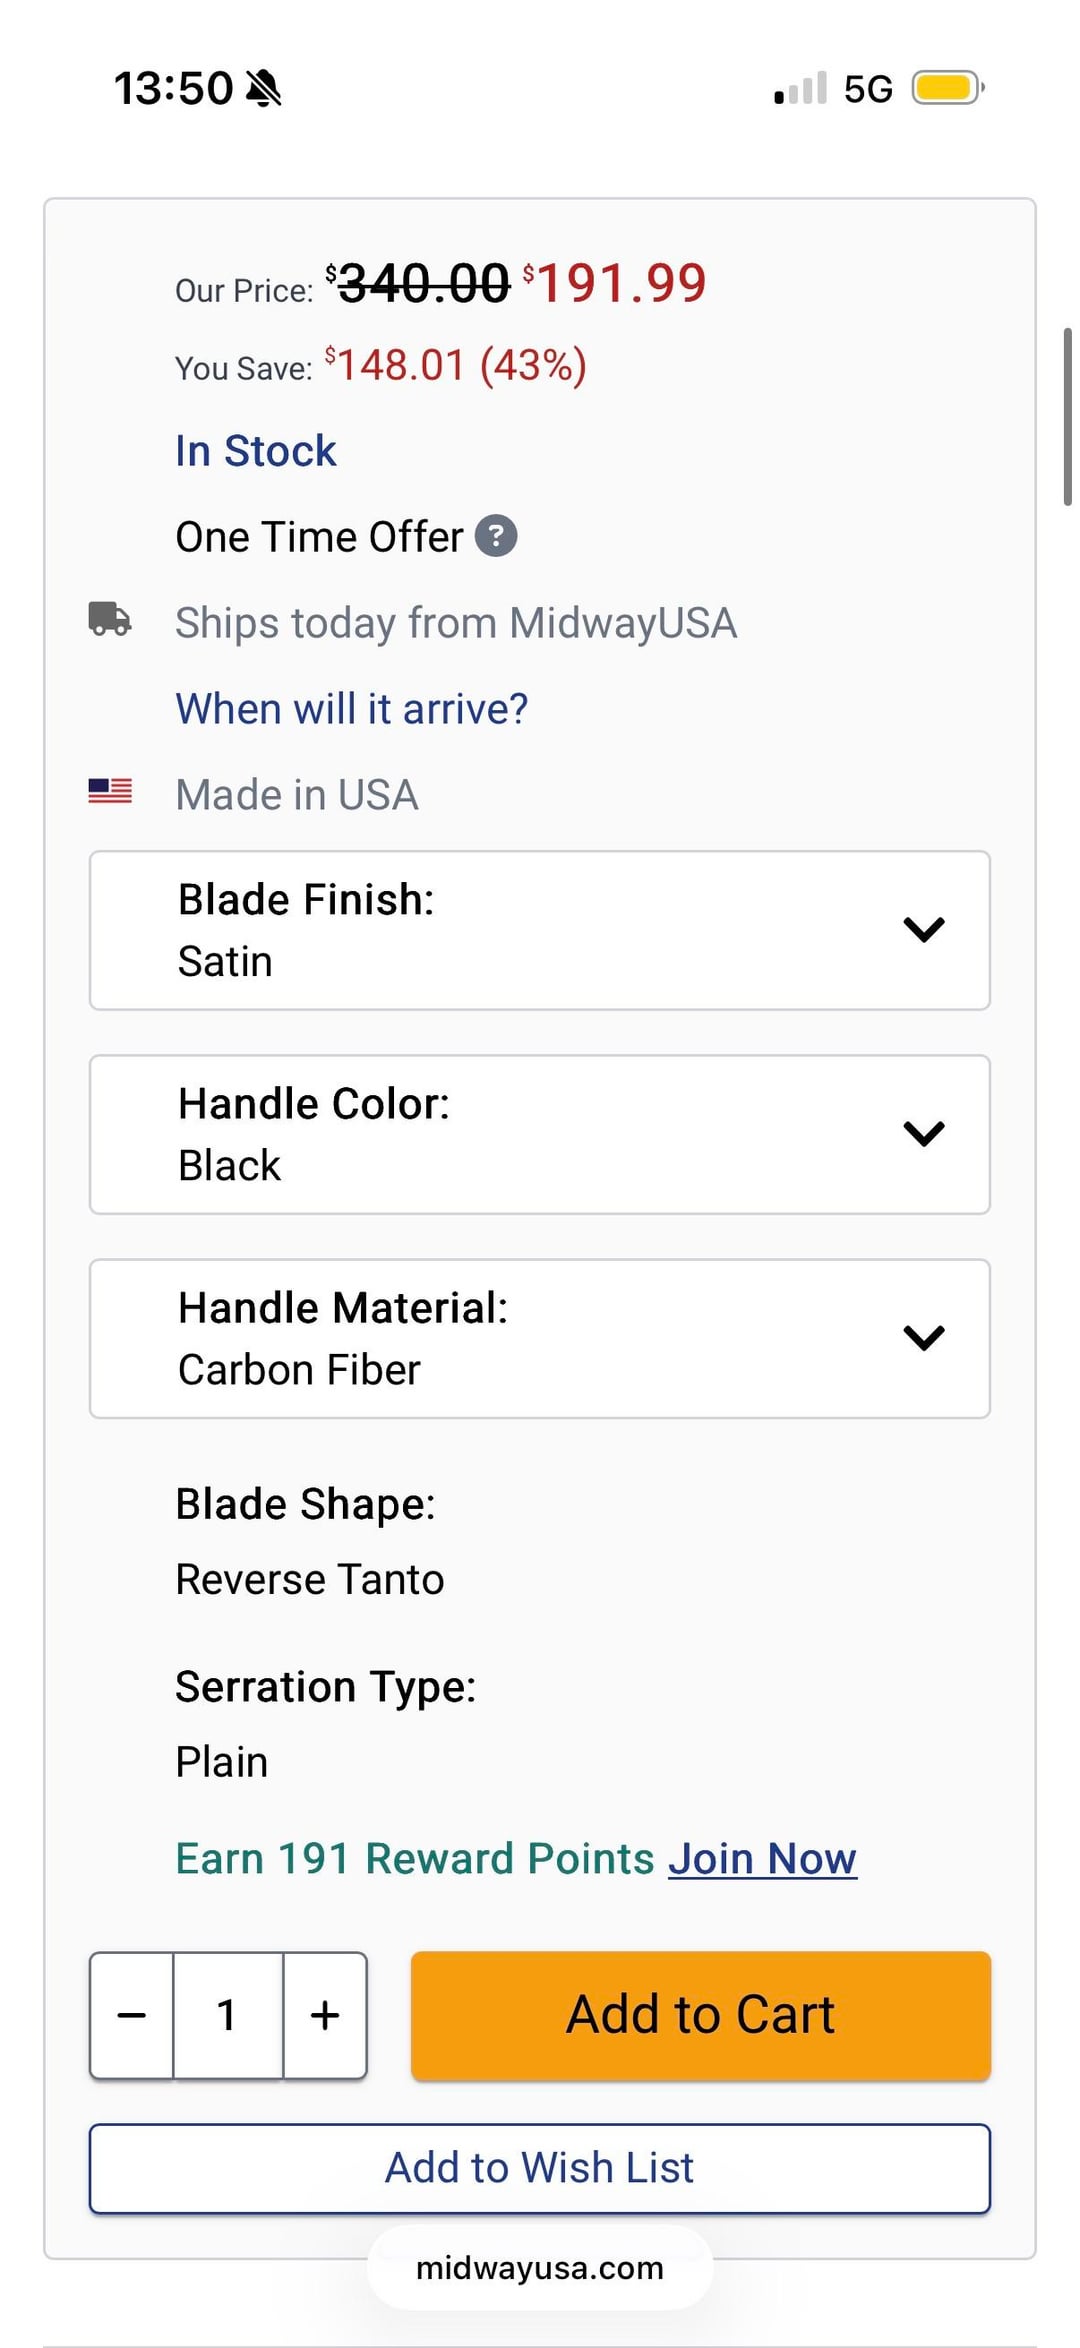Click the page scrollbar handle

[1067, 416]
